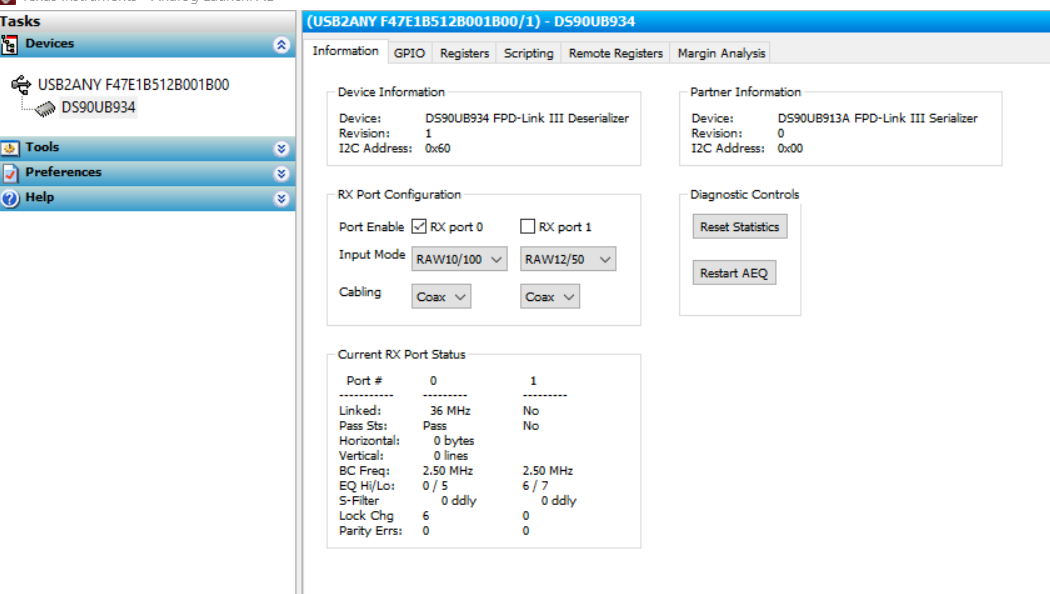Click the Preferences checkmark icon

click(9, 173)
